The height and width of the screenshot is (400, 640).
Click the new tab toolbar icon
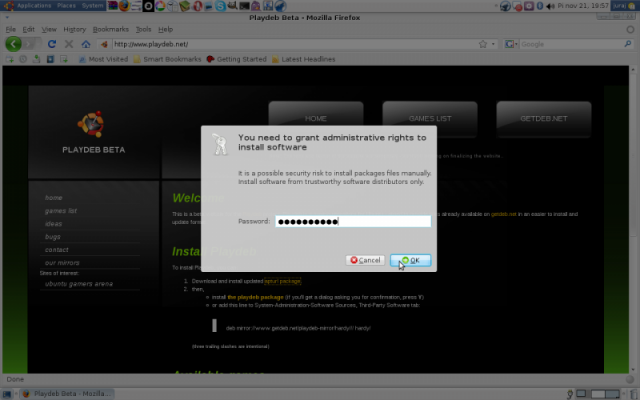[x=9, y=59]
